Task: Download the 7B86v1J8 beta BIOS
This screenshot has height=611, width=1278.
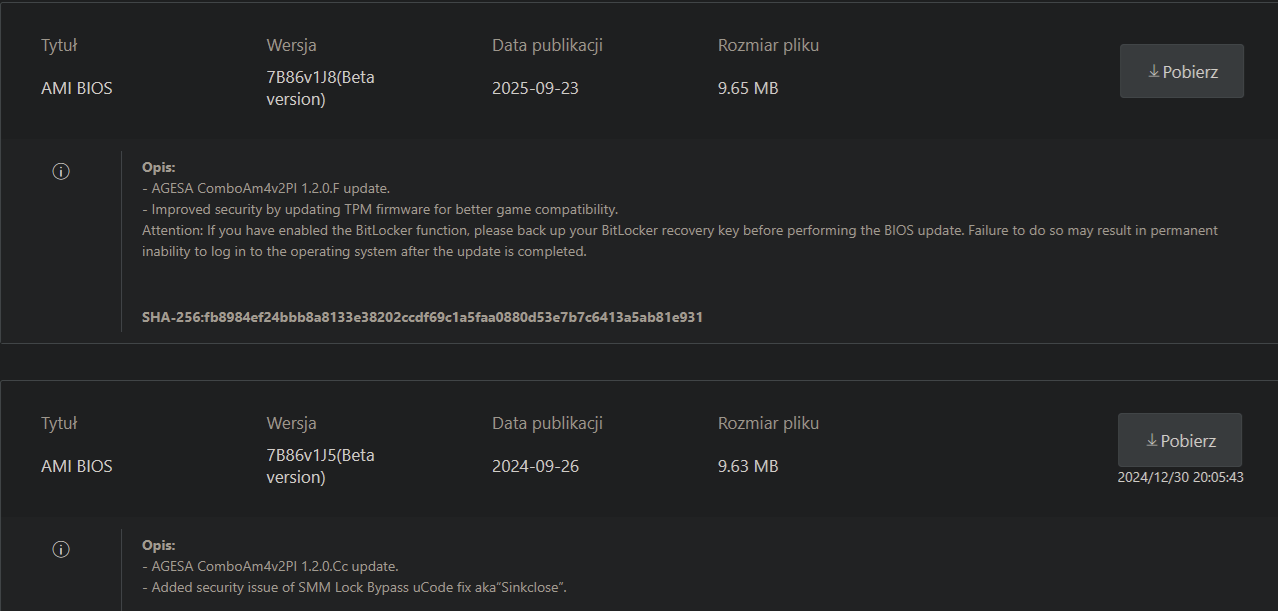Action: point(1181,71)
